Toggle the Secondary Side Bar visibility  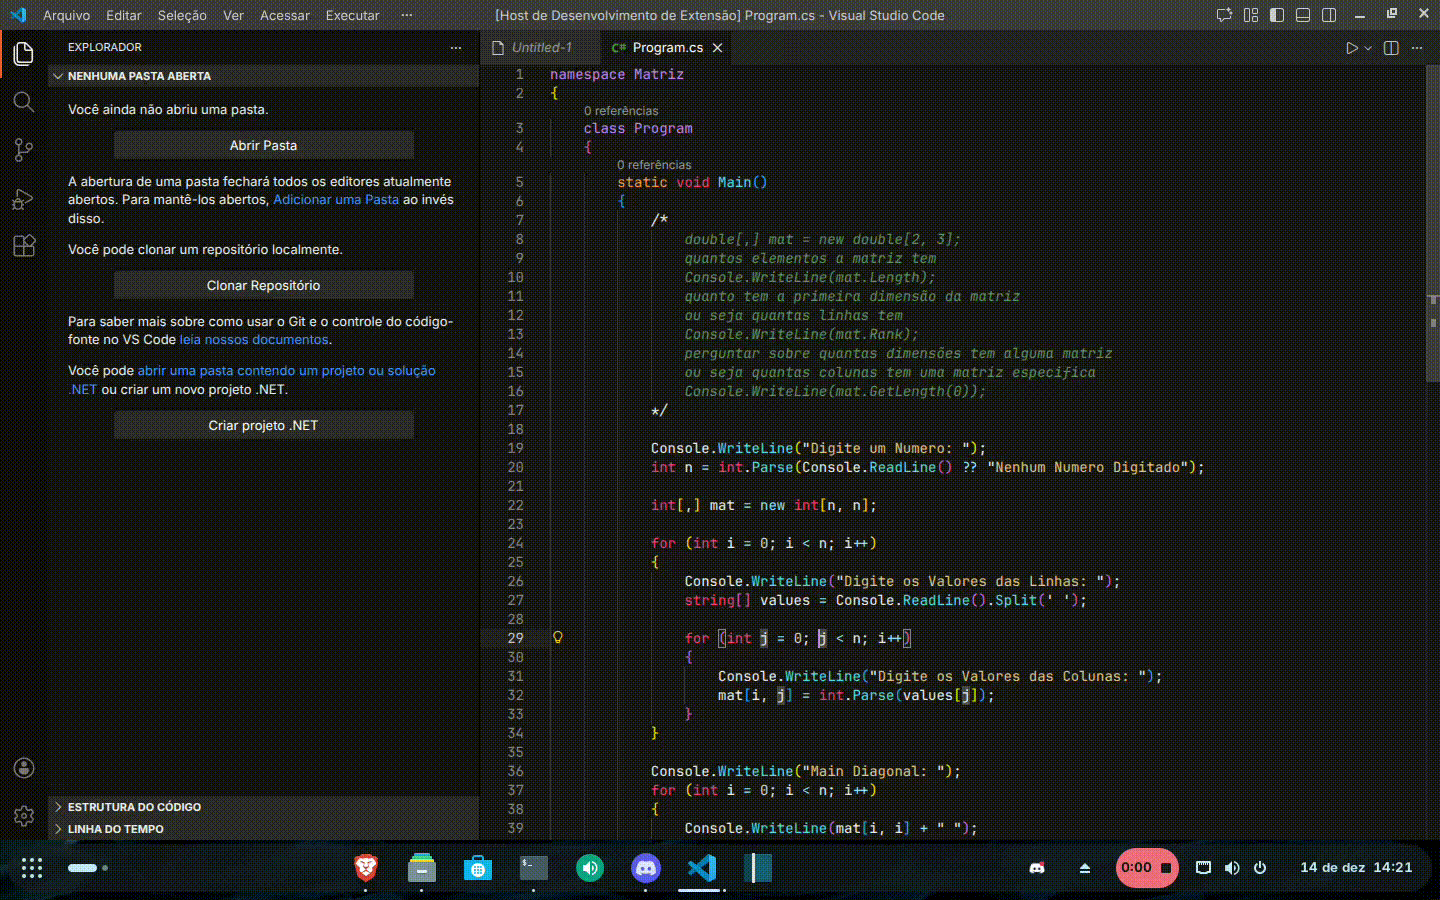tap(1329, 15)
